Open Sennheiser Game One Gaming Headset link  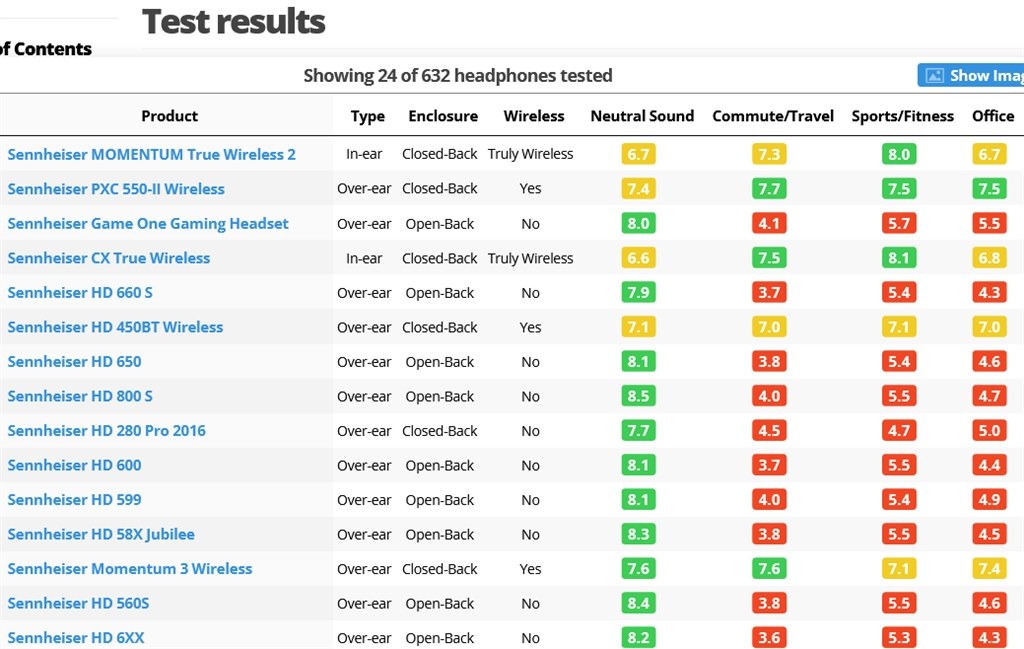point(148,223)
